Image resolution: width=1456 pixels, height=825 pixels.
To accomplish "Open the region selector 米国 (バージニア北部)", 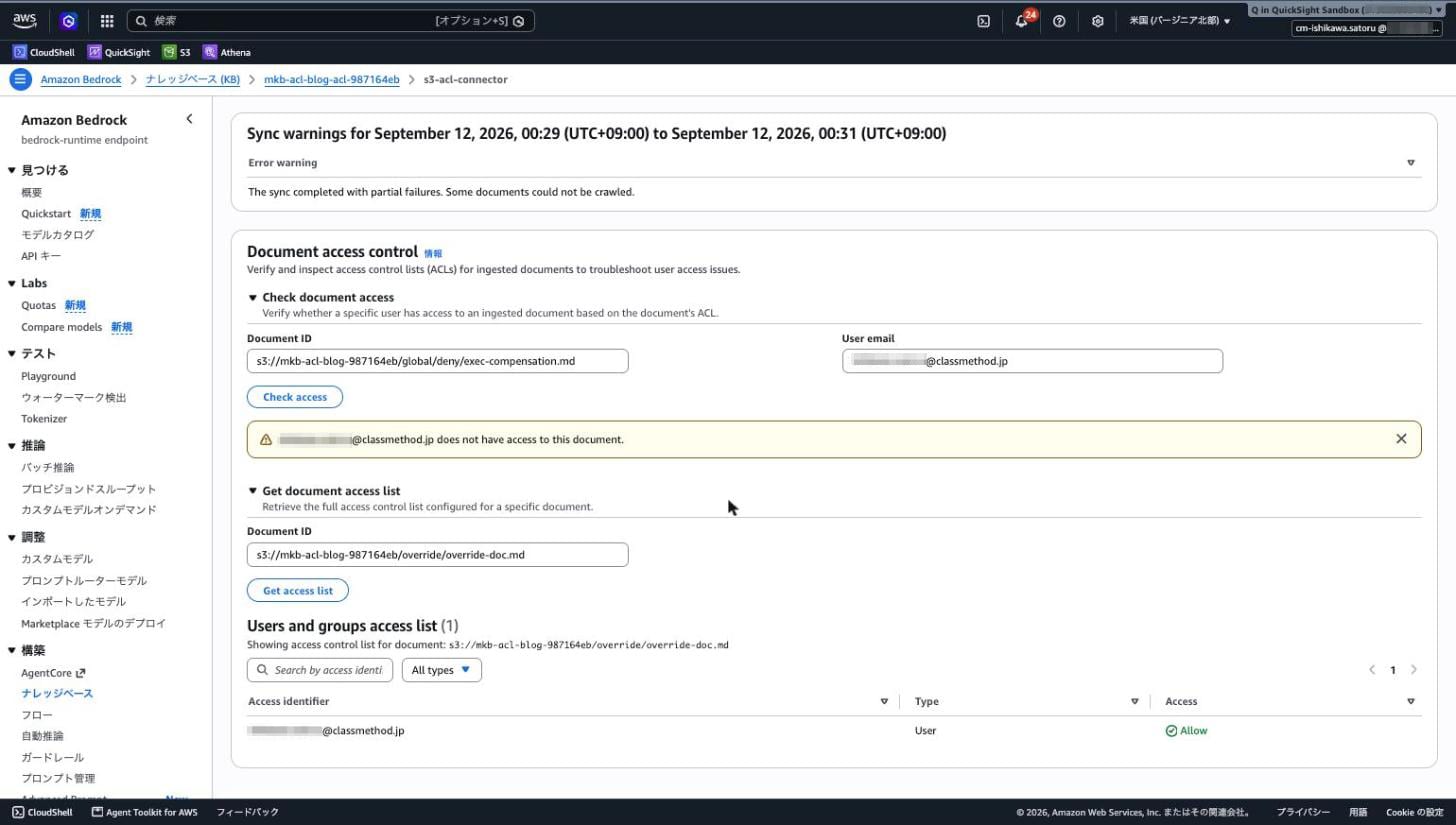I will [x=1180, y=21].
